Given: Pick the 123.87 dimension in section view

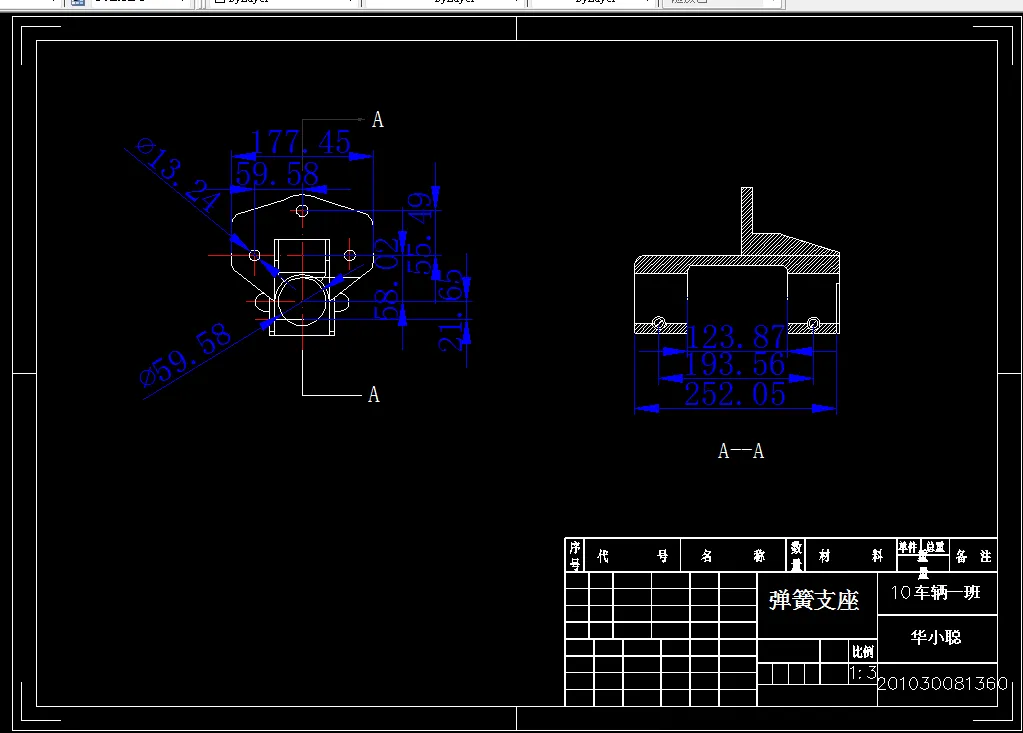Looking at the screenshot, I should (x=736, y=337).
